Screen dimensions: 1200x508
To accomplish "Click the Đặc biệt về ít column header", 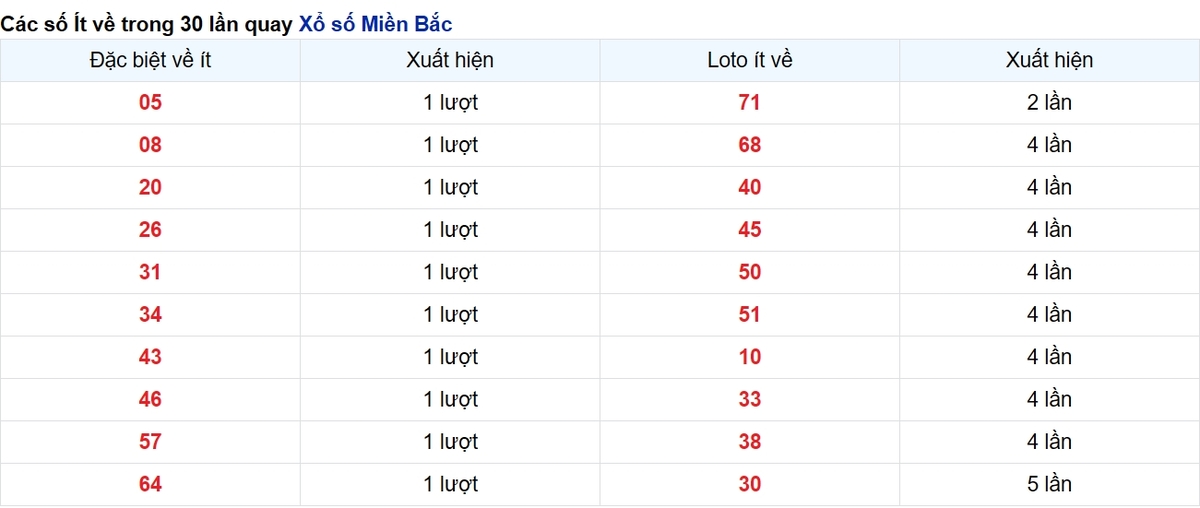I will pos(150,60).
